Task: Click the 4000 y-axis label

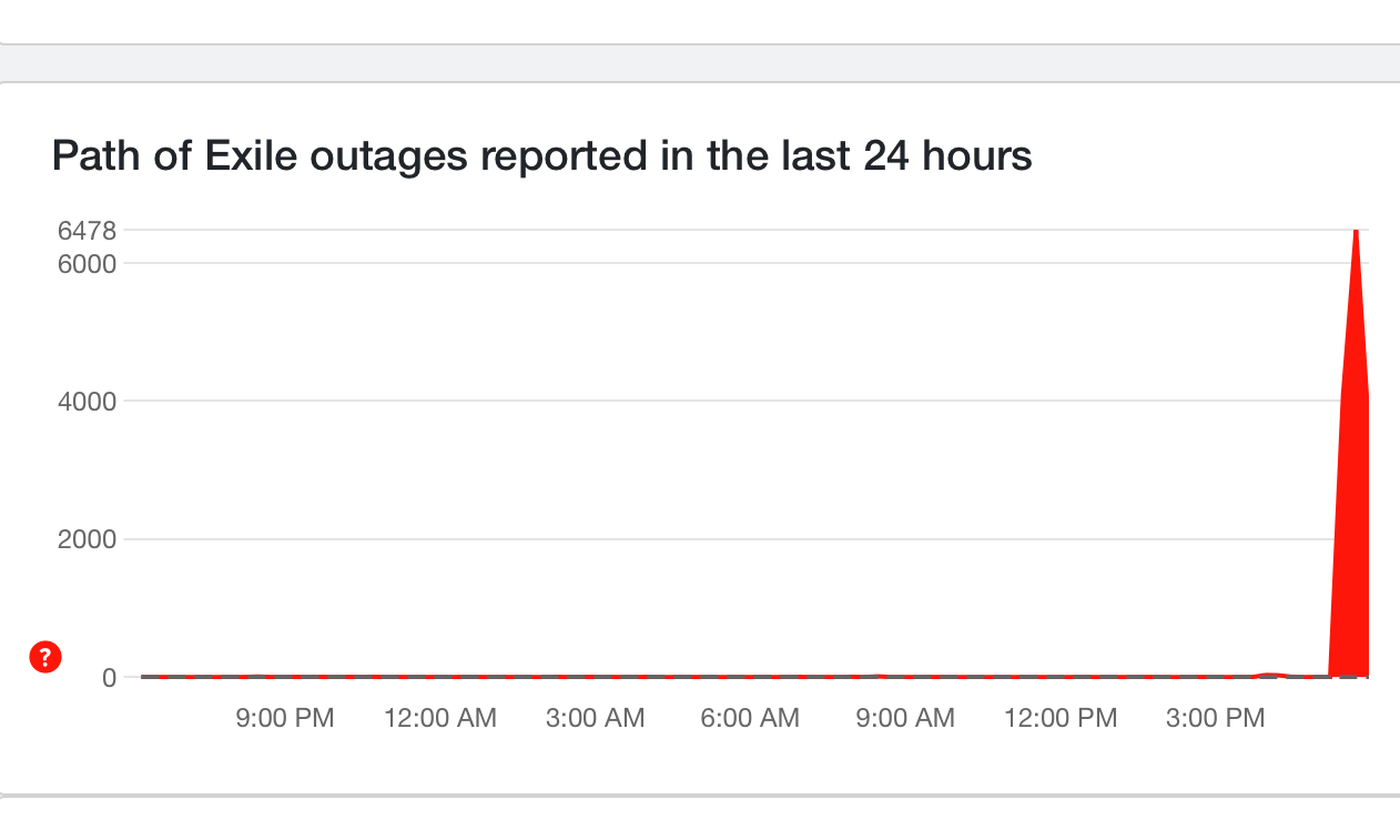Action: [x=89, y=401]
